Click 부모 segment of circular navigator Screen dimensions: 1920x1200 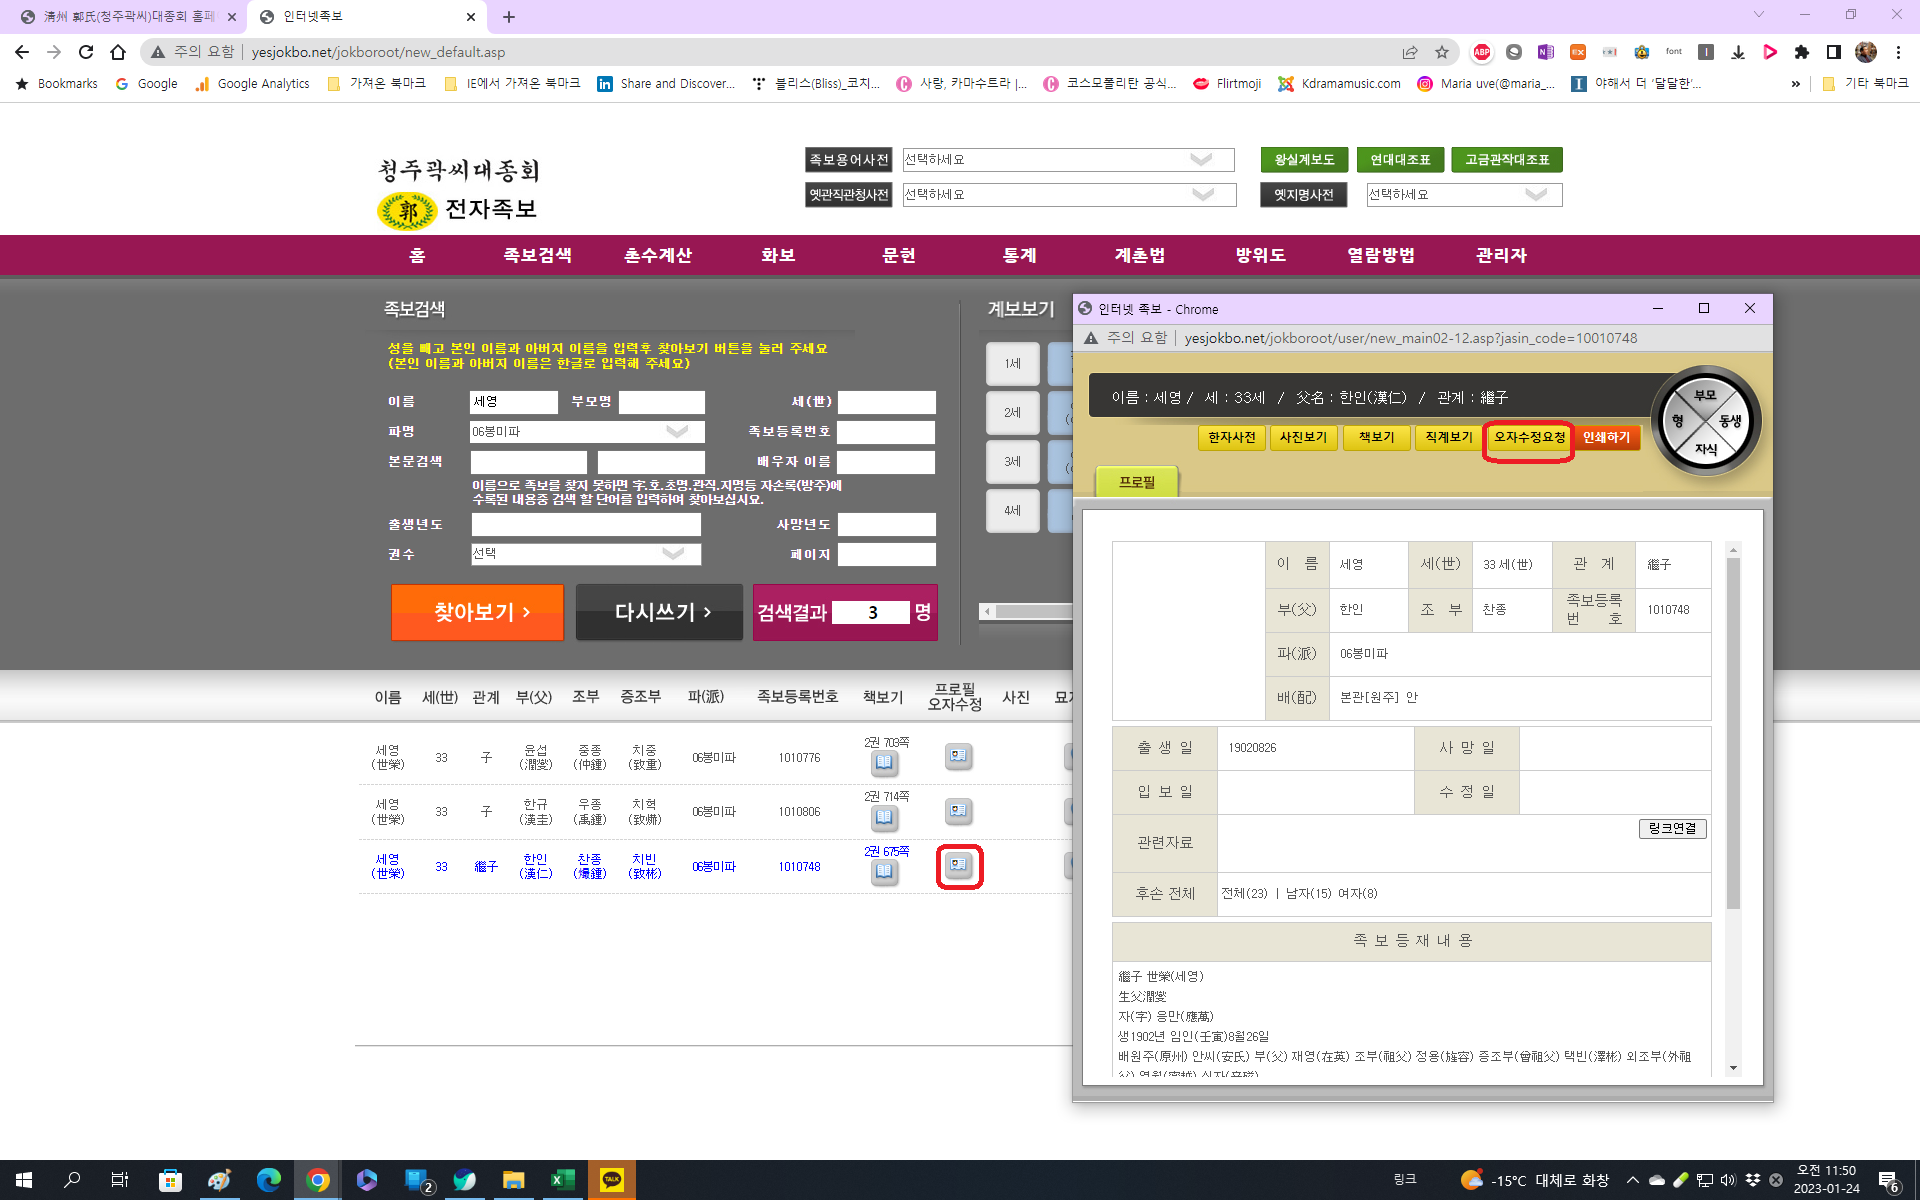click(x=1705, y=396)
